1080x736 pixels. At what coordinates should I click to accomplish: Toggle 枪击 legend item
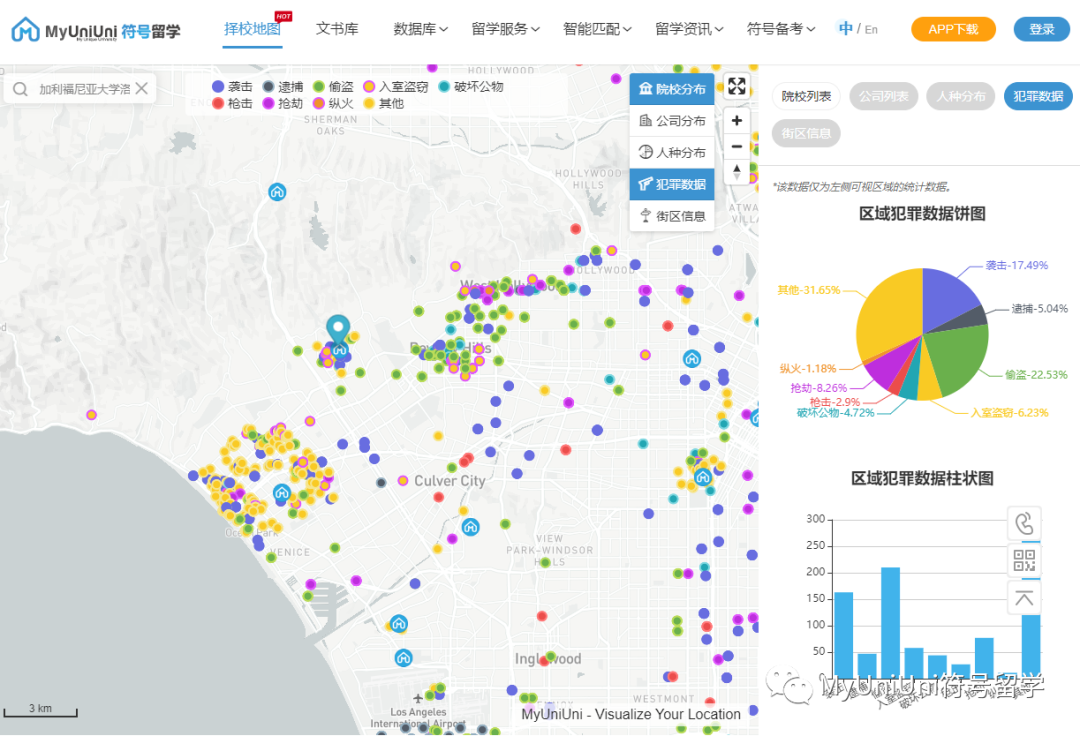232,103
